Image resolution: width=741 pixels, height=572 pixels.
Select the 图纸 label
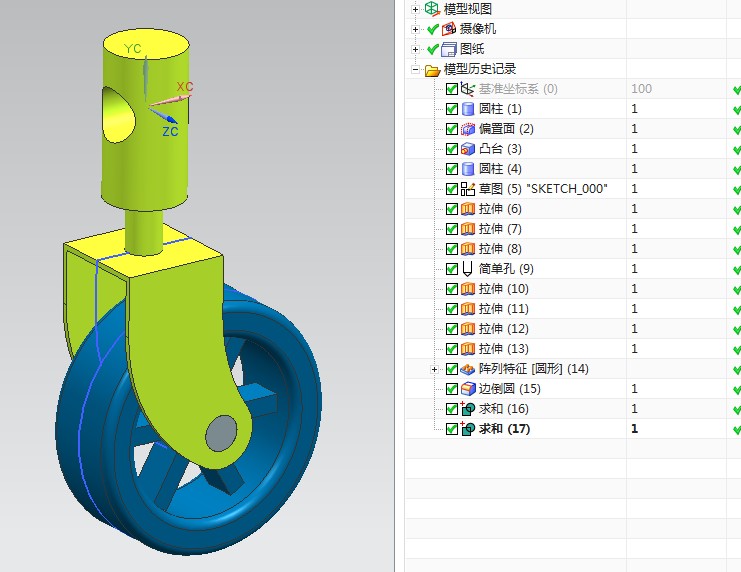(x=472, y=49)
